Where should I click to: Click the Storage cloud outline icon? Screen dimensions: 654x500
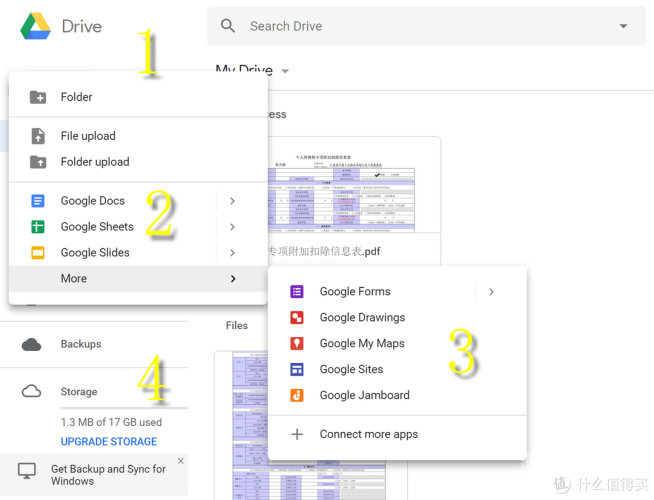click(x=31, y=392)
